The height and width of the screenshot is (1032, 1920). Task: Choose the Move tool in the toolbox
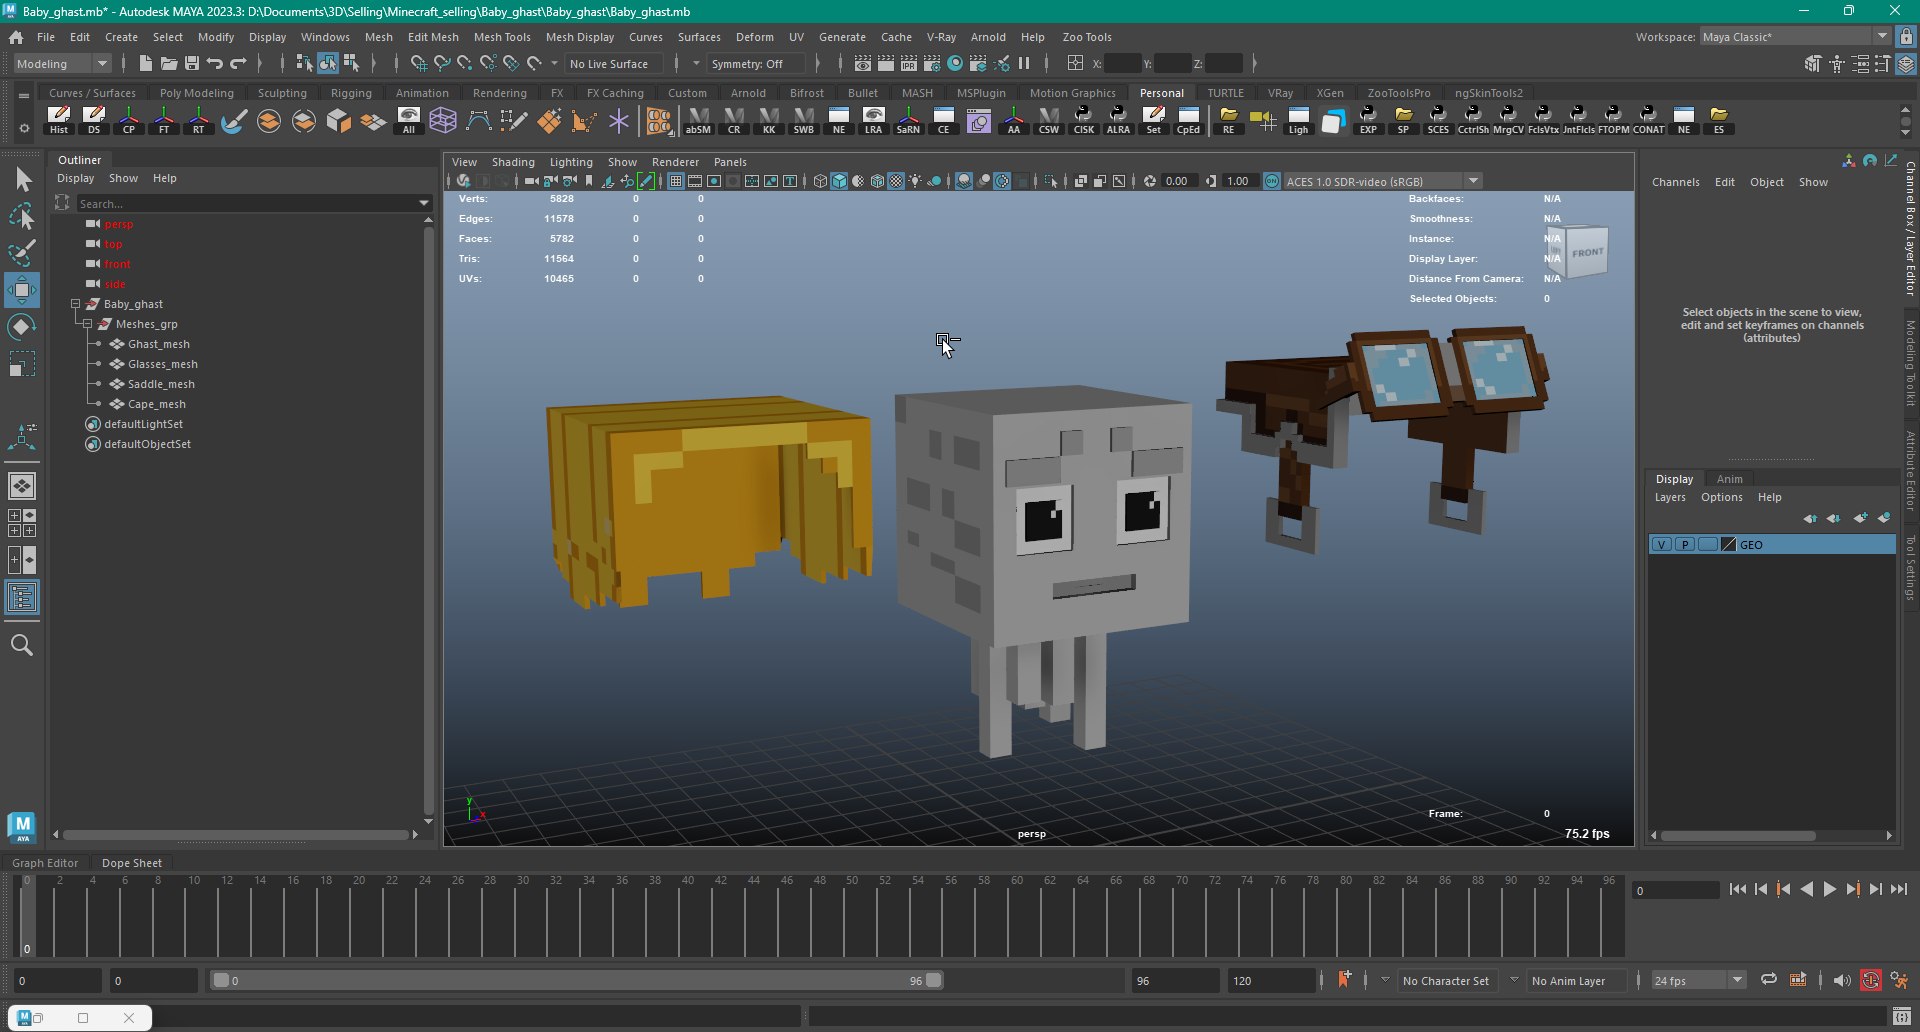point(22,290)
